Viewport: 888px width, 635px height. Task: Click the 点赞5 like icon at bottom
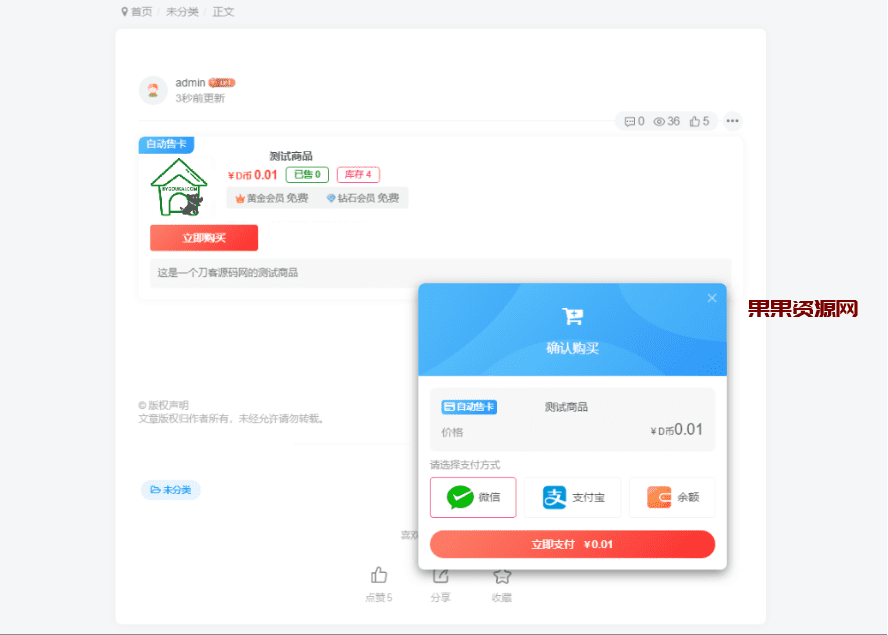tap(378, 575)
